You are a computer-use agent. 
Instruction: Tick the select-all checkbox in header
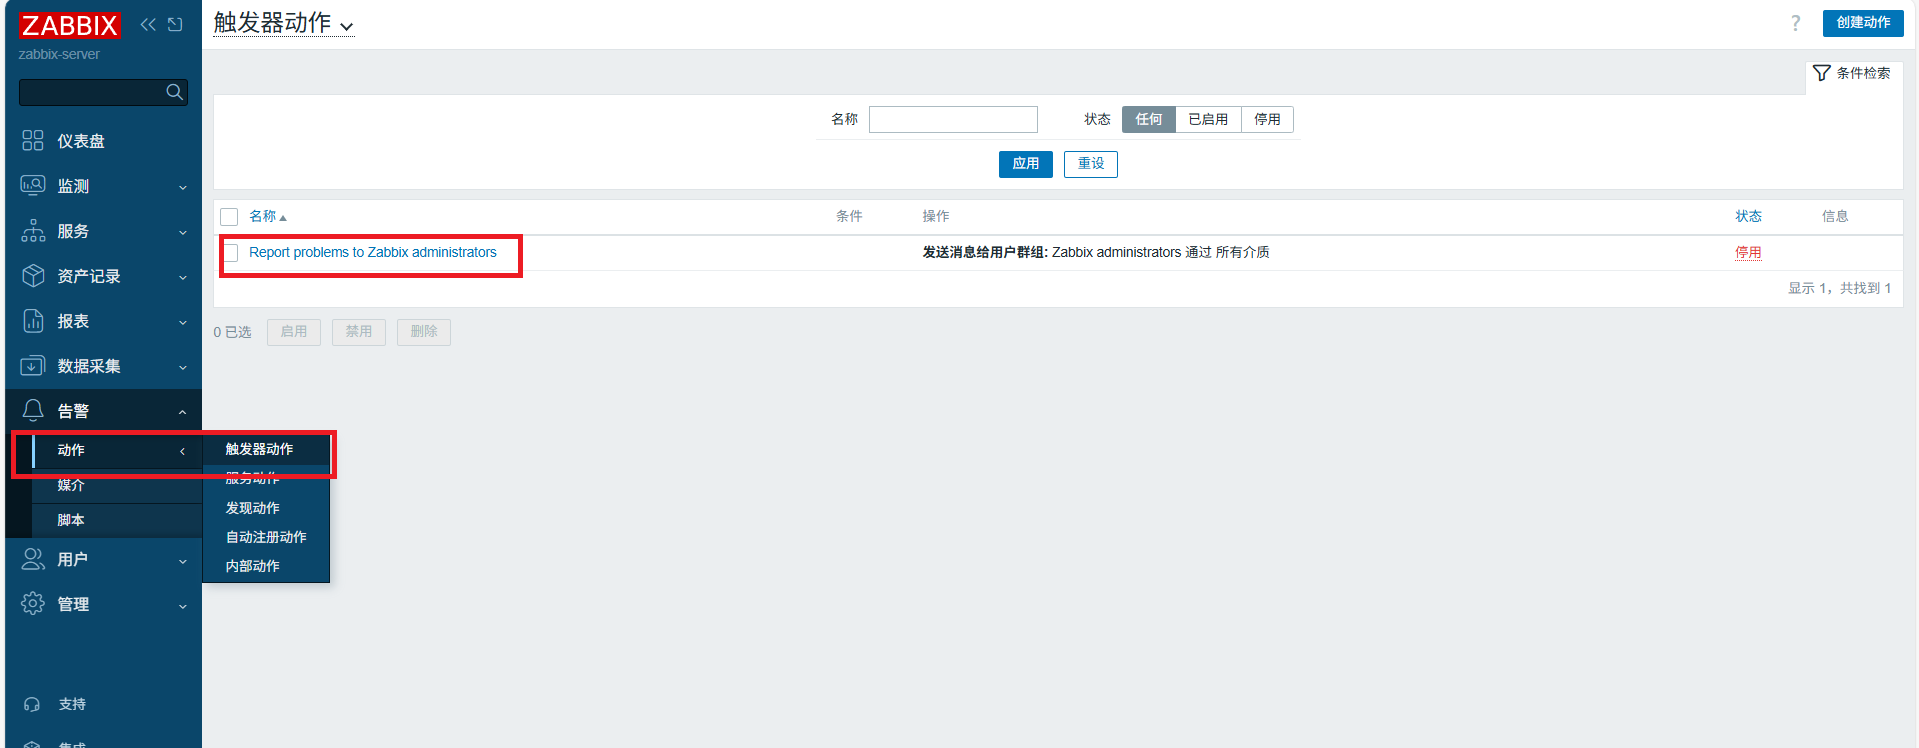pyautogui.click(x=229, y=217)
